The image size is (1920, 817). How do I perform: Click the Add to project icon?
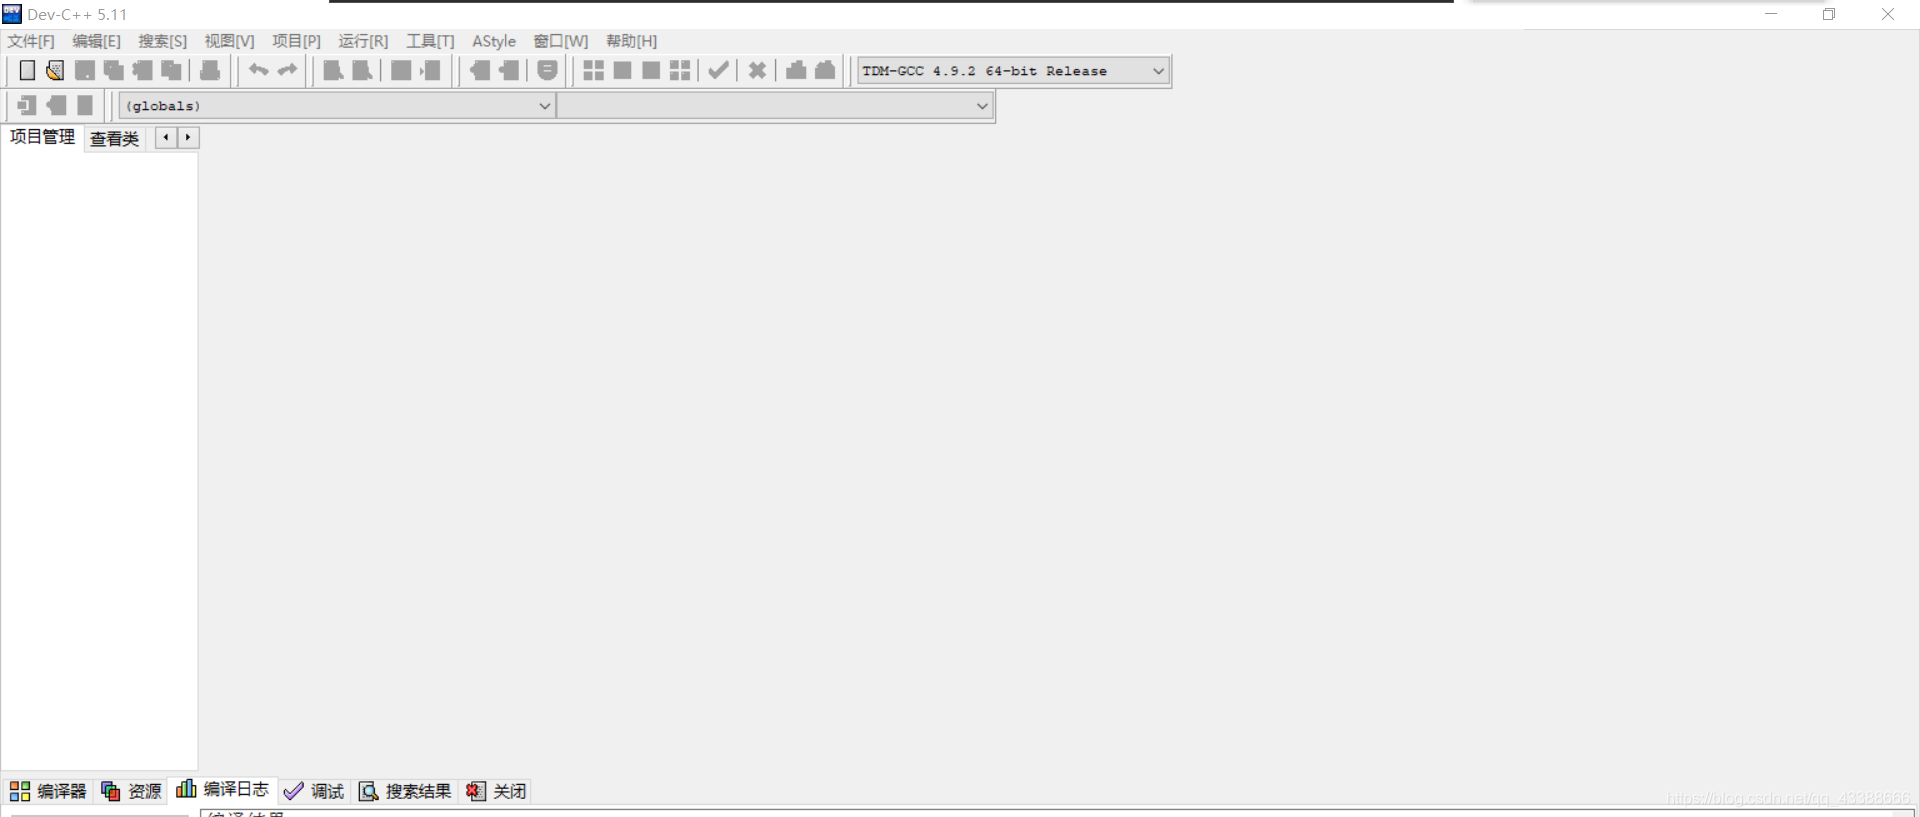(x=56, y=105)
